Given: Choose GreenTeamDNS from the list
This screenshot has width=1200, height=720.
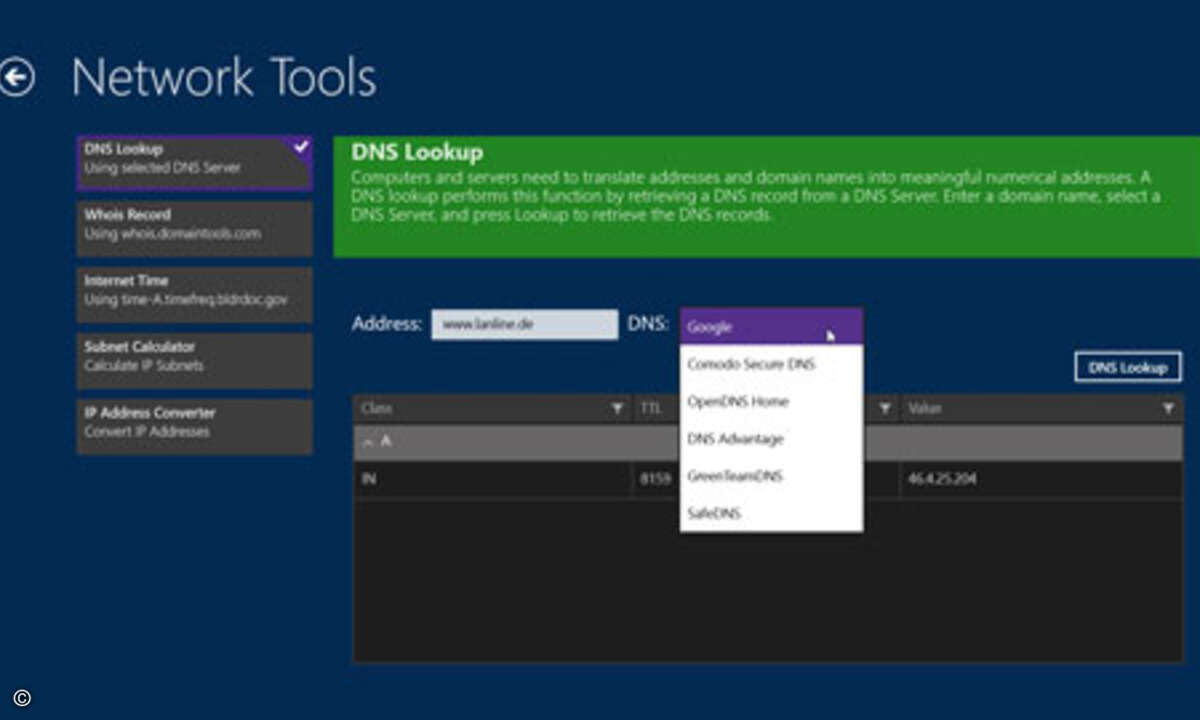Looking at the screenshot, I should coord(771,476).
